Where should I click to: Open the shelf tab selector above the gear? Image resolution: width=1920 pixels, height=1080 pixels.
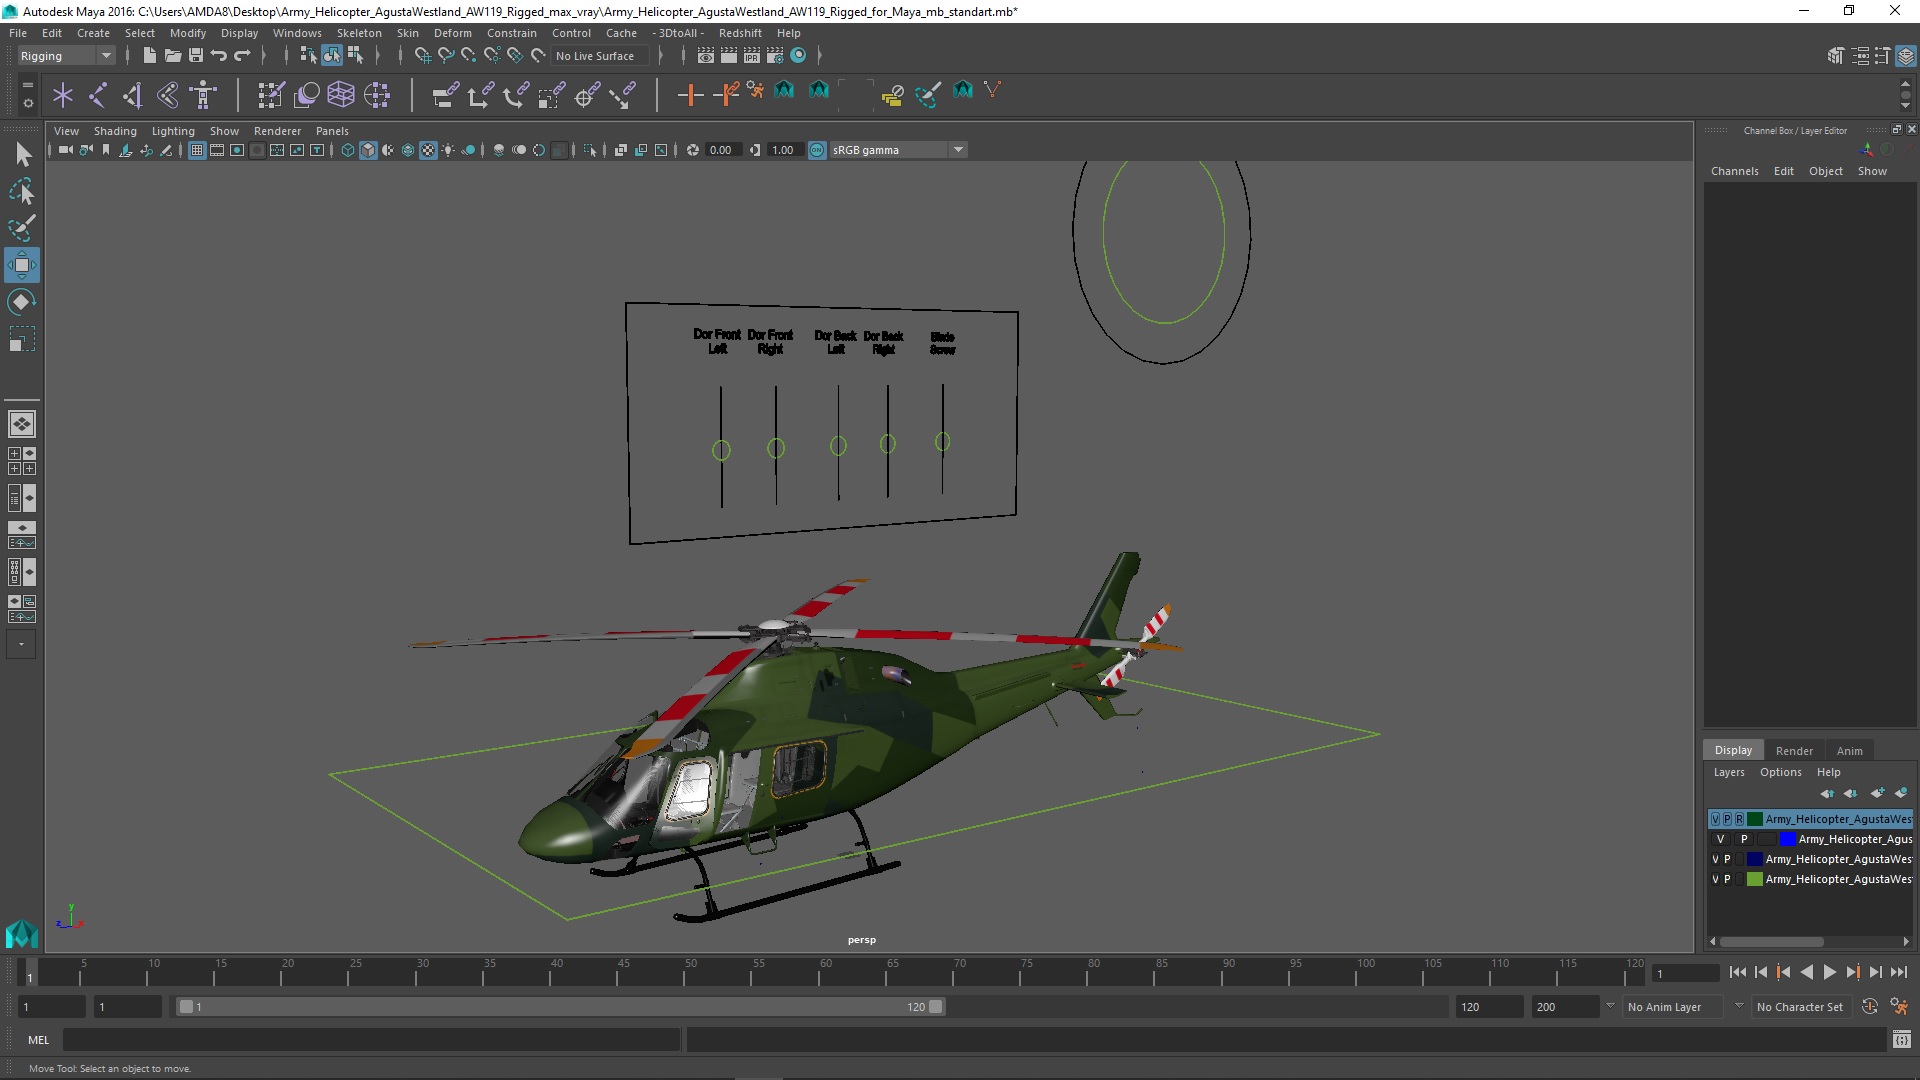(27, 86)
